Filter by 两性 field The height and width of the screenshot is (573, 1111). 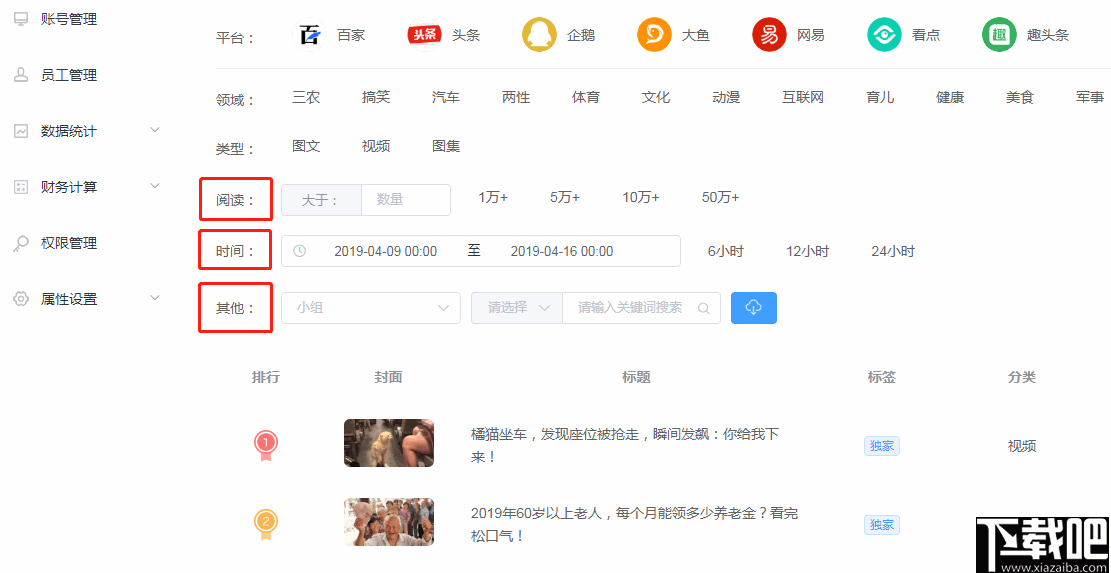[516, 97]
